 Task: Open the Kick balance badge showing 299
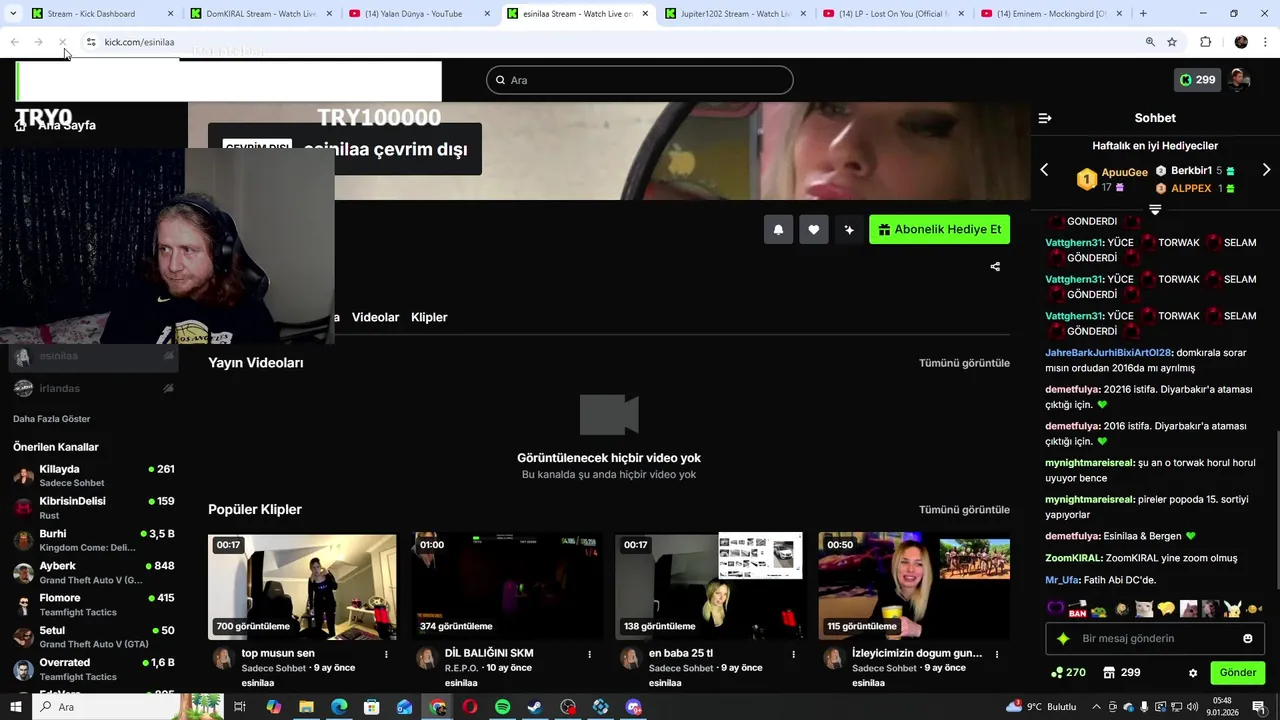click(x=1197, y=80)
